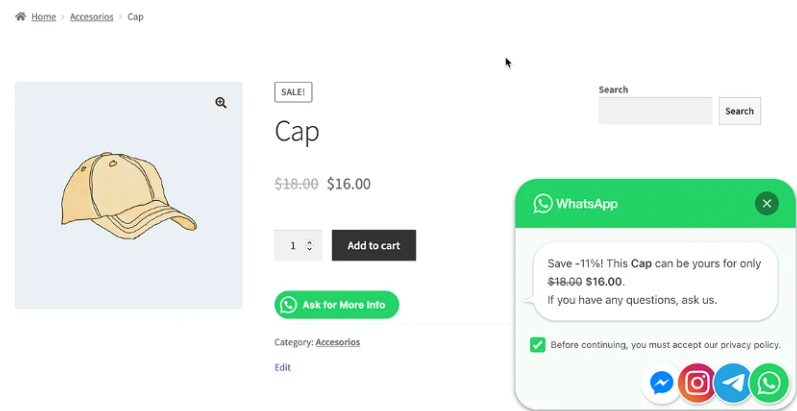Viewport: 797px width, 411px height.
Task: Go to Home breadcrumb link
Action: coord(43,17)
